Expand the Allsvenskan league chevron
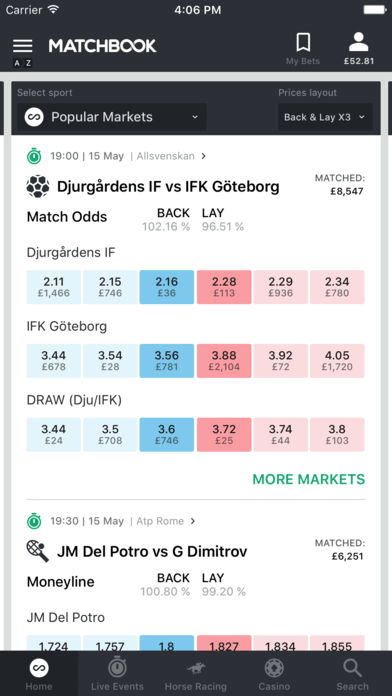This screenshot has height=696, width=392. click(x=203, y=156)
